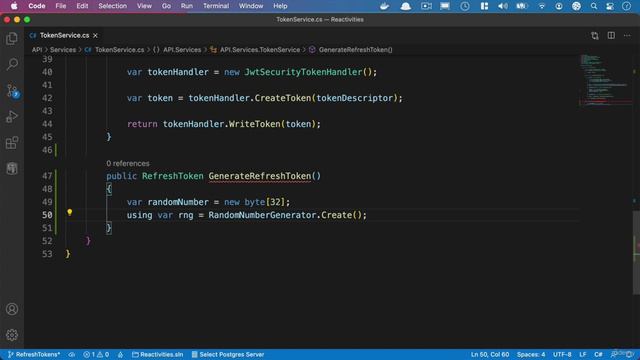Open the Accounts menu icon
Screen dimensions: 640x360
pos(12,309)
